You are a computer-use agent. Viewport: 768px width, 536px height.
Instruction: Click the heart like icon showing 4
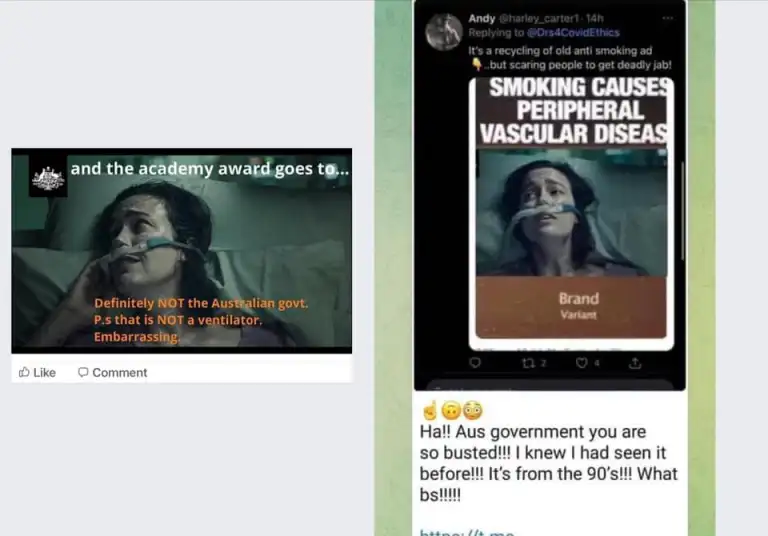click(x=581, y=363)
